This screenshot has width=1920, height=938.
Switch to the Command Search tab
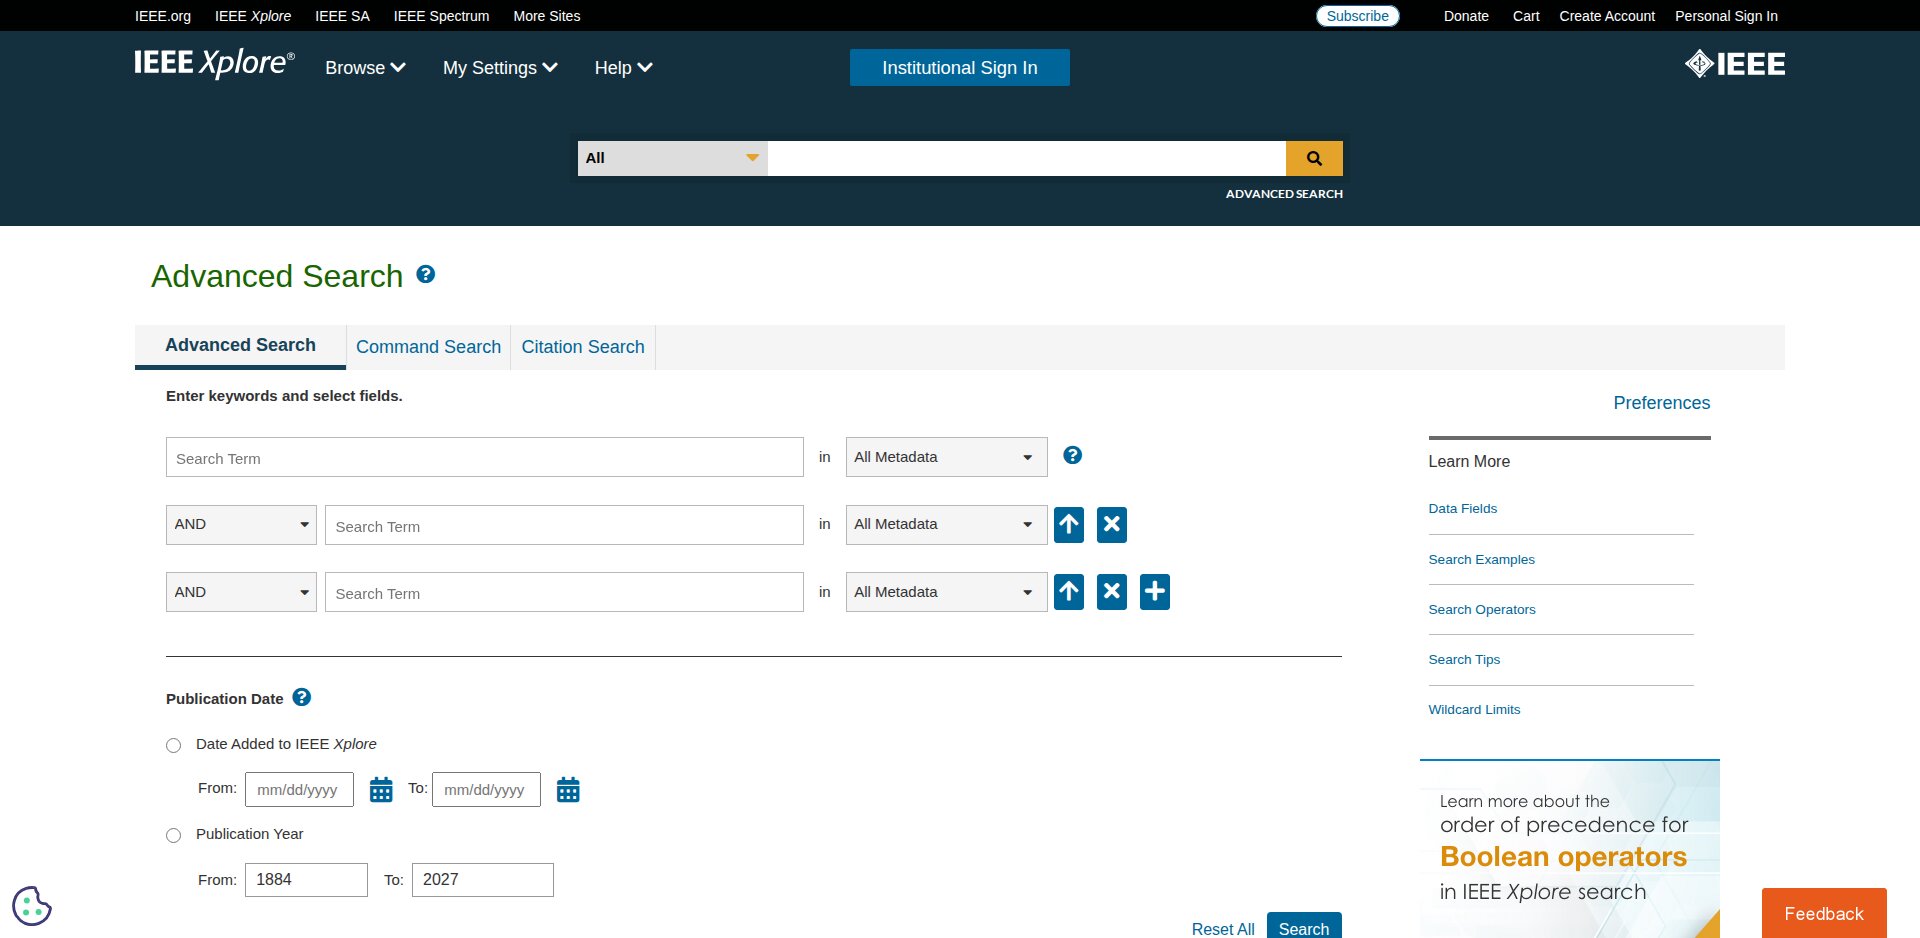[x=428, y=347]
